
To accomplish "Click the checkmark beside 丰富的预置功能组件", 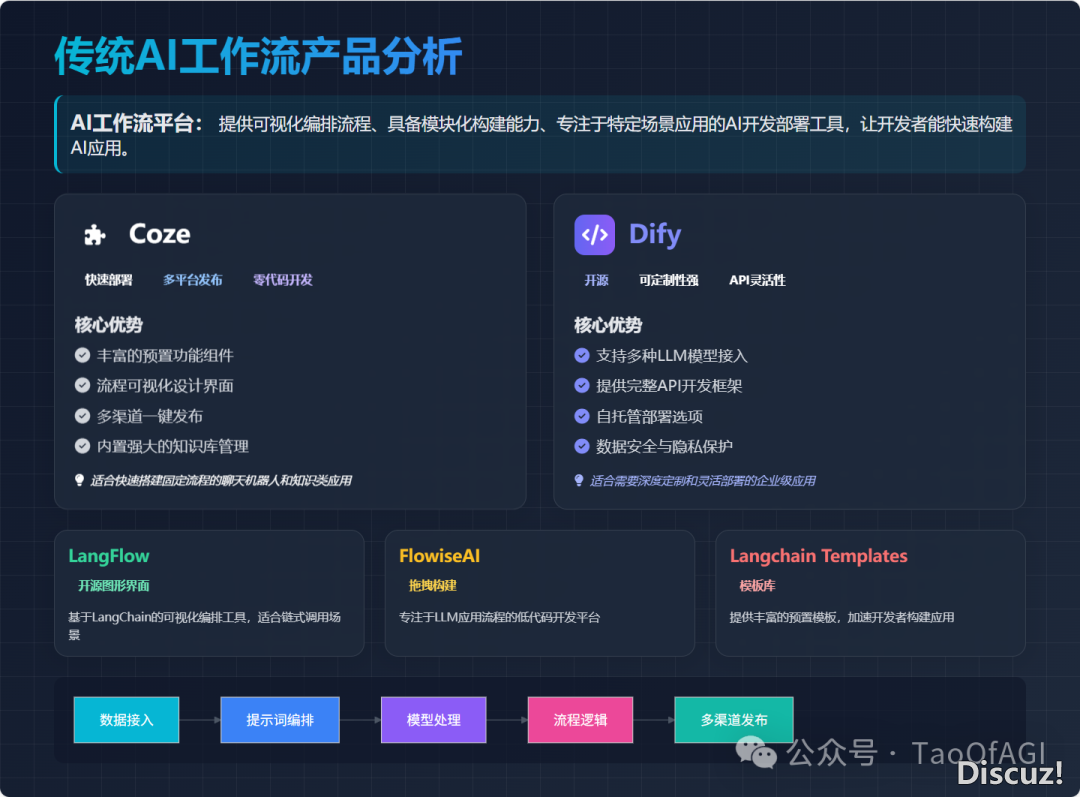I will (x=83, y=355).
